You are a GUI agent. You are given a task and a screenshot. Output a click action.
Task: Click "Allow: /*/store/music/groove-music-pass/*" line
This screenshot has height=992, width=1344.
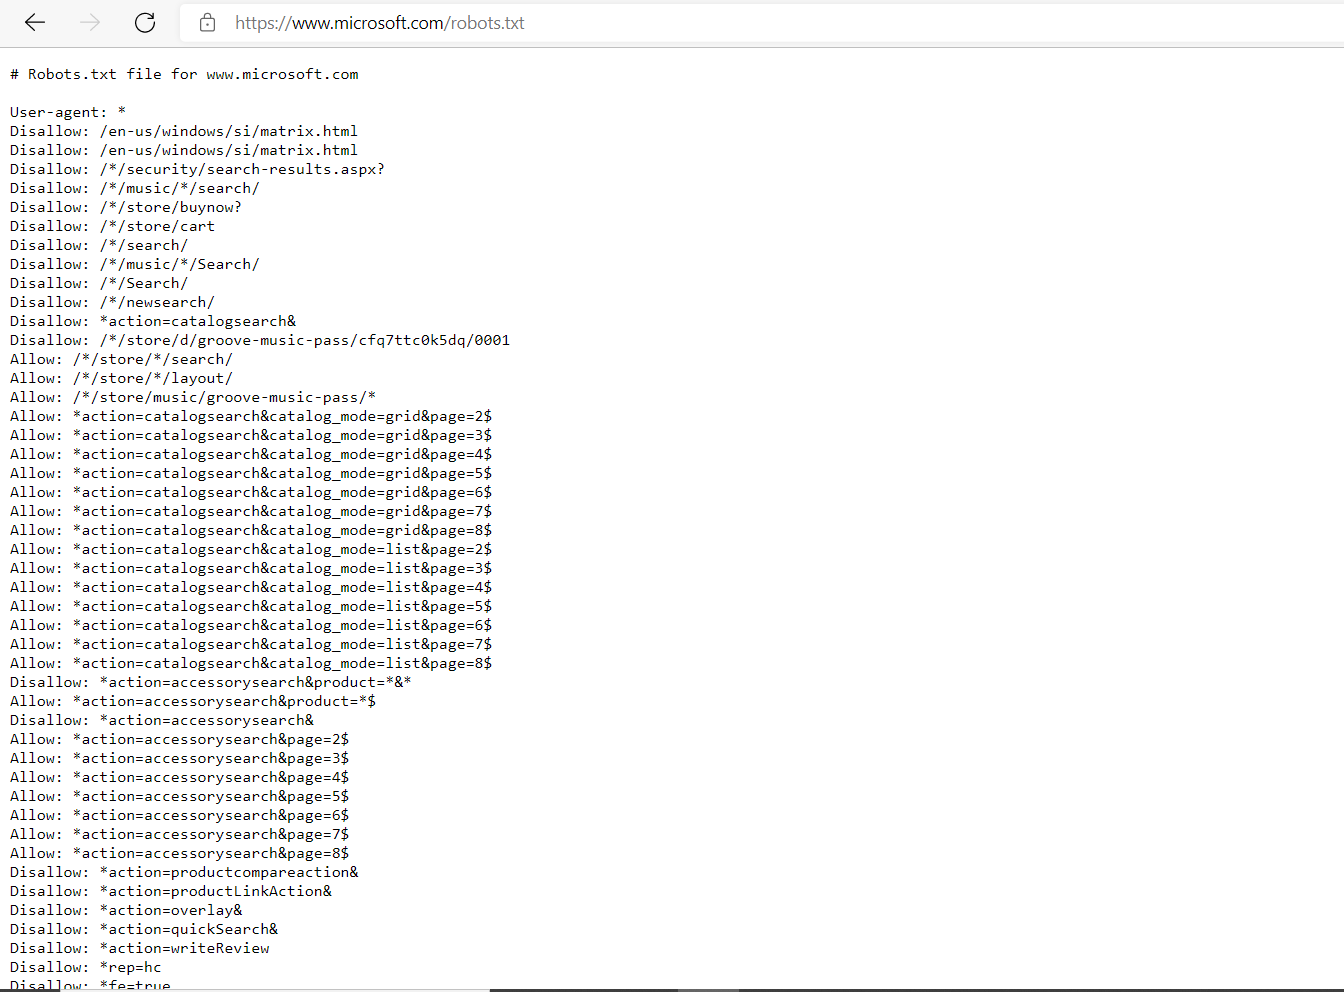coord(193,397)
